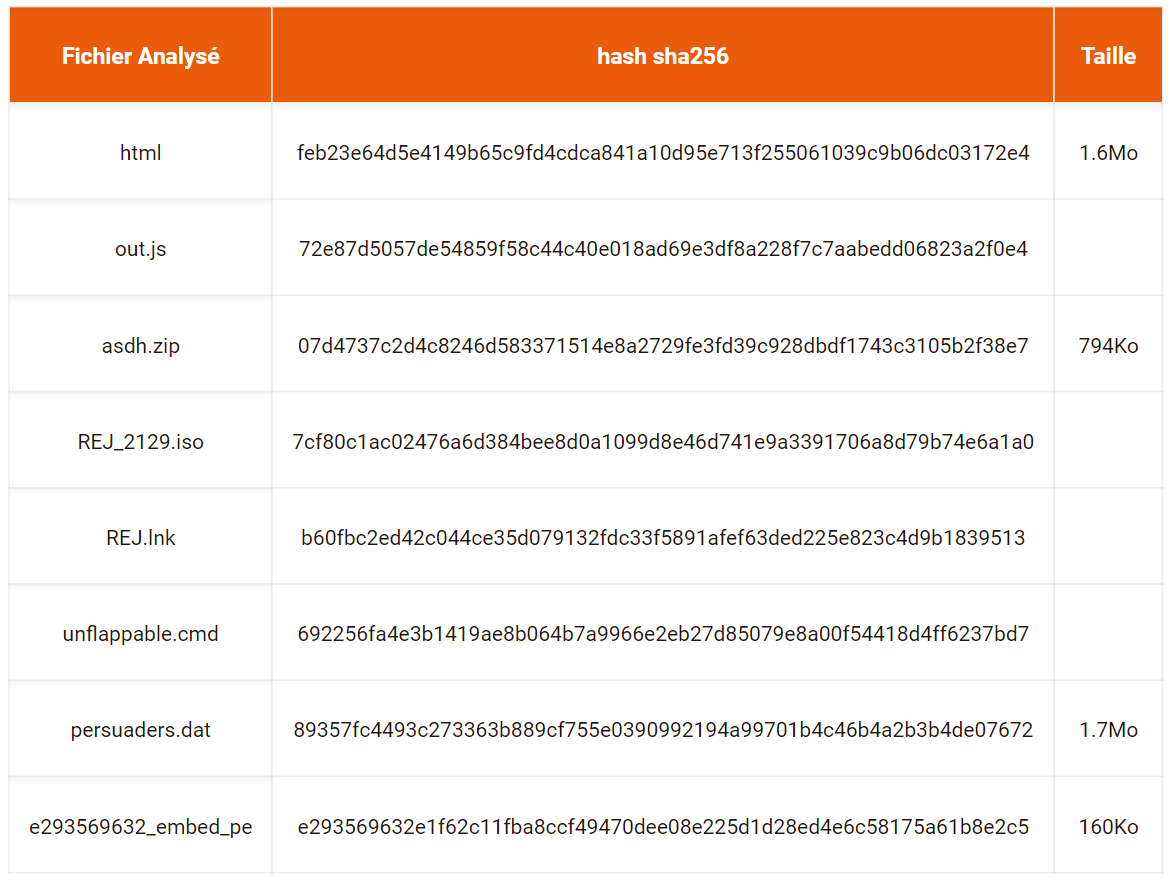Click the hash starting with 89357fc4493c
1170x883 pixels.
(663, 729)
